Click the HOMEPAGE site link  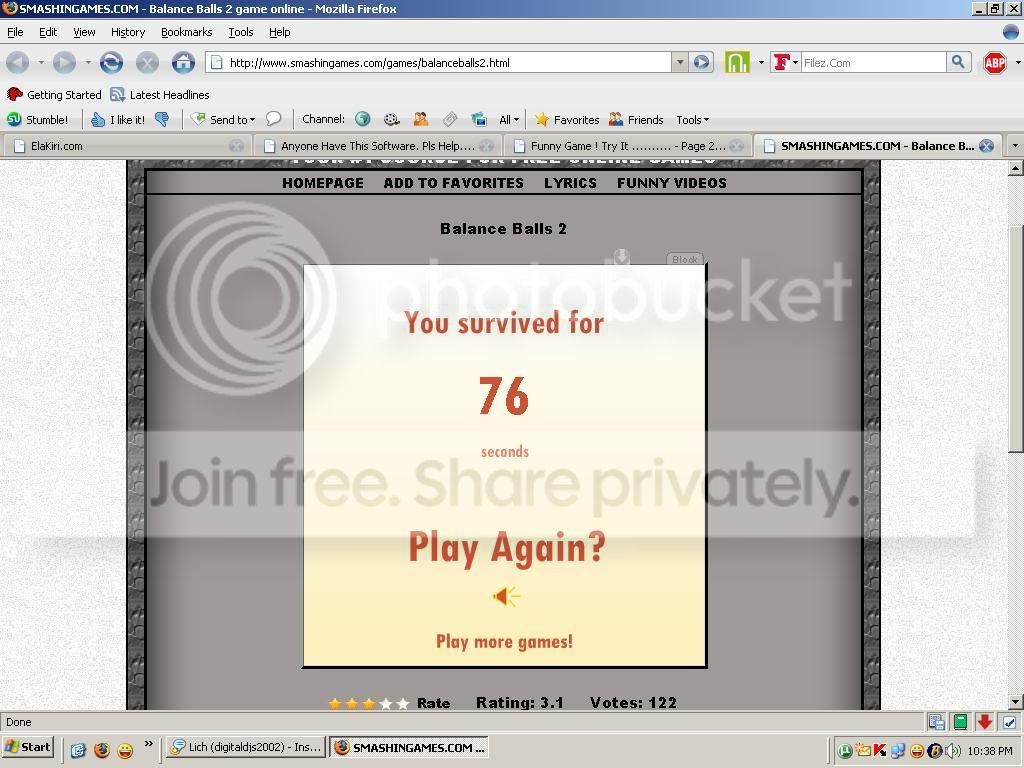(323, 183)
